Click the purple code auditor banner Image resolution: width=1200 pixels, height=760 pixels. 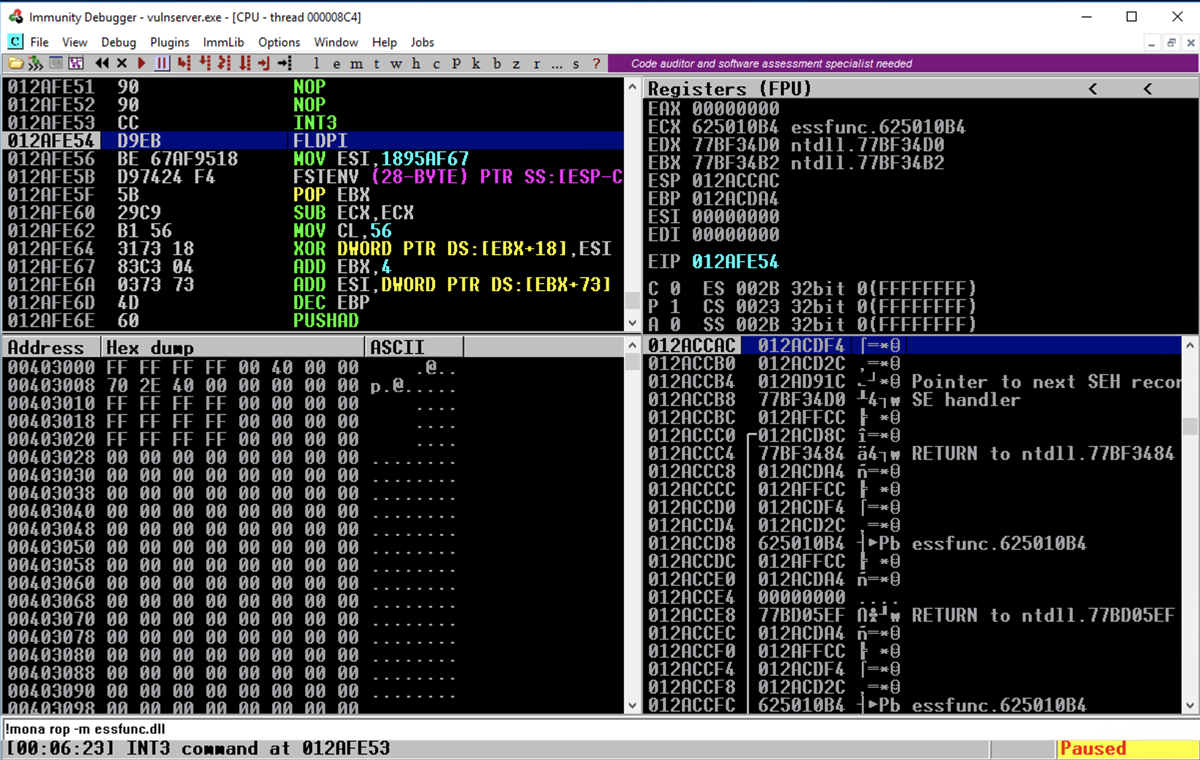click(770, 63)
